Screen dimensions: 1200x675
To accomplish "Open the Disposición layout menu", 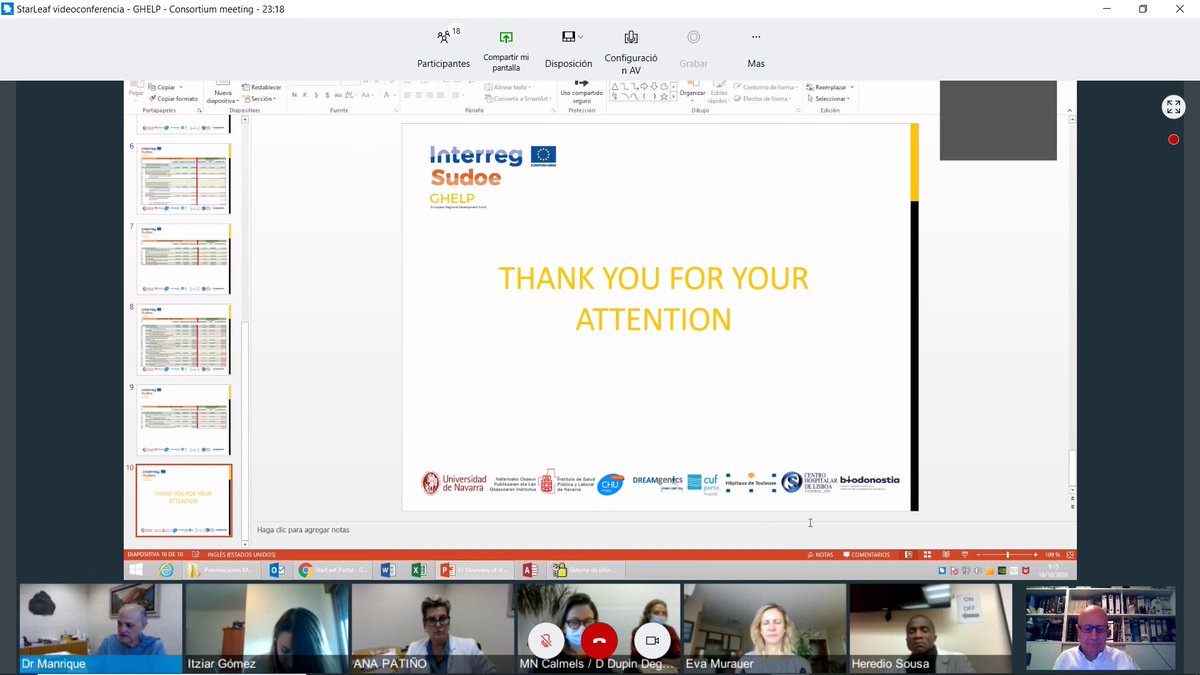I will [x=568, y=48].
